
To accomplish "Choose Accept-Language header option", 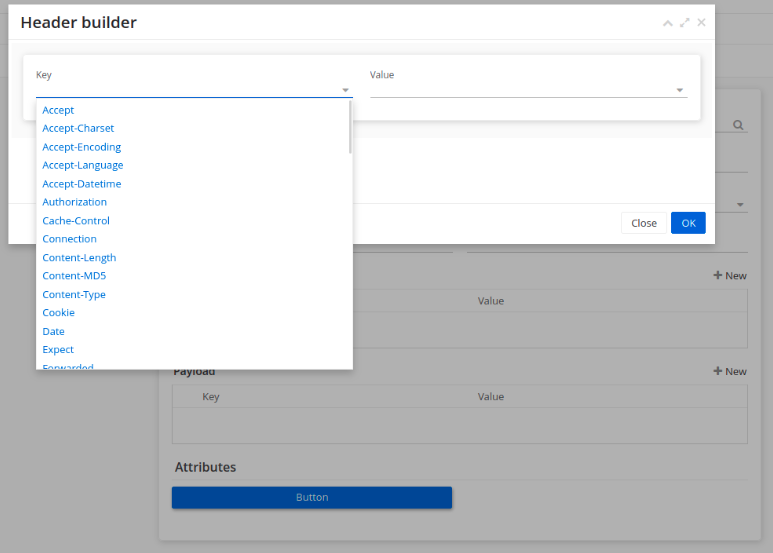I will tap(83, 166).
